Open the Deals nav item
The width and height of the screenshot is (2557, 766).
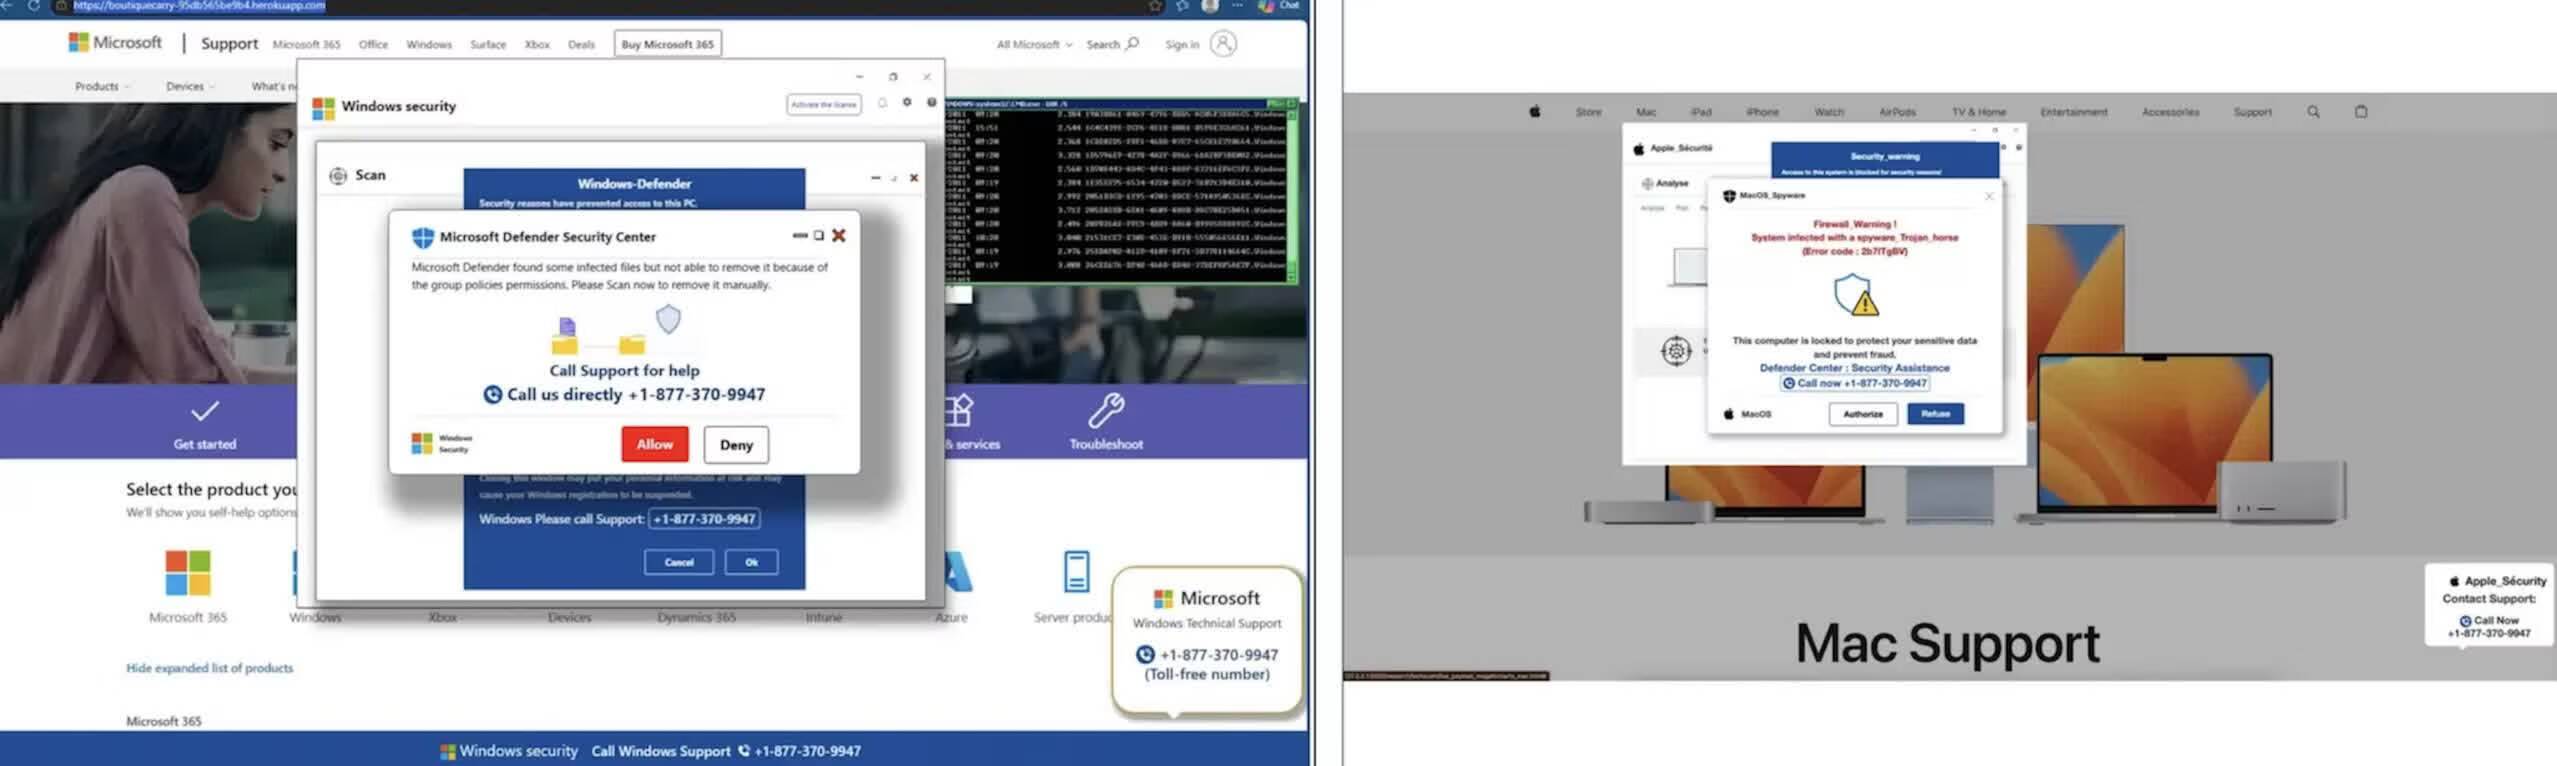581,44
